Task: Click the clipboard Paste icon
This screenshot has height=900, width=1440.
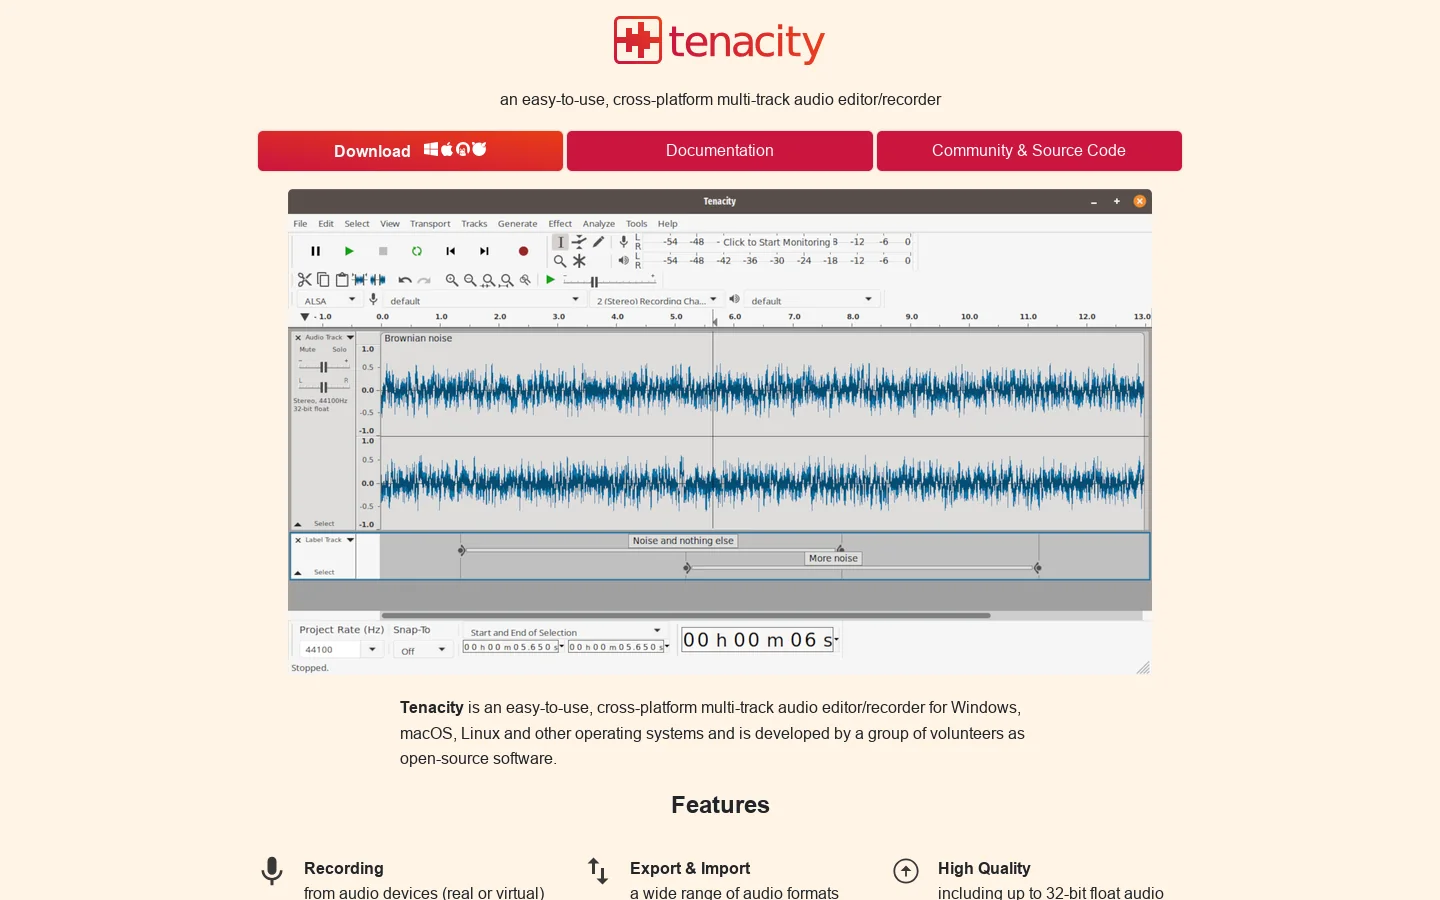Action: pyautogui.click(x=342, y=280)
